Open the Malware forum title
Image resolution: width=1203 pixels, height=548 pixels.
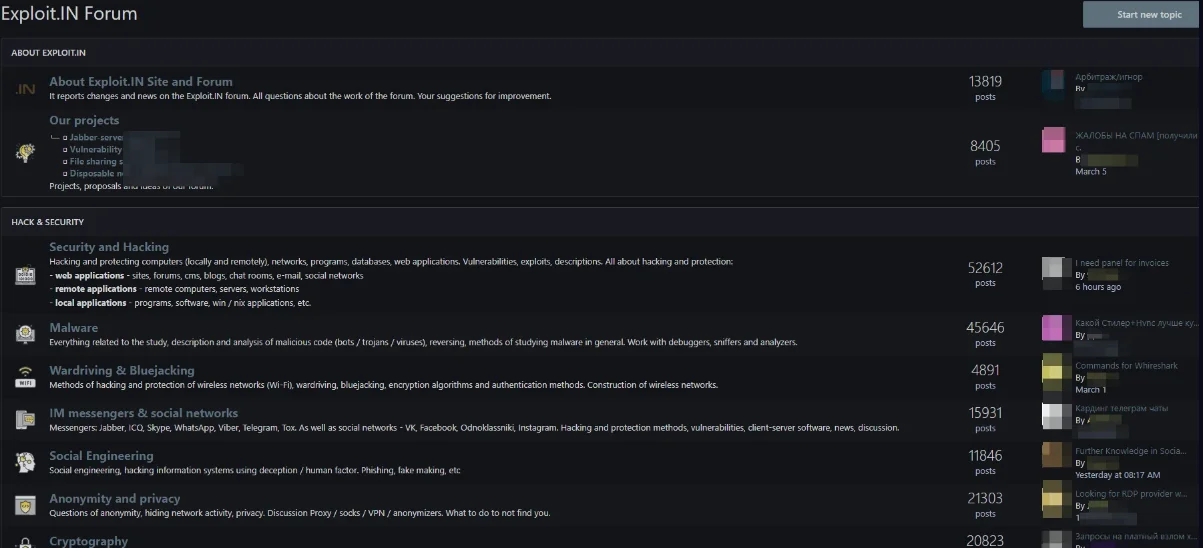74,328
